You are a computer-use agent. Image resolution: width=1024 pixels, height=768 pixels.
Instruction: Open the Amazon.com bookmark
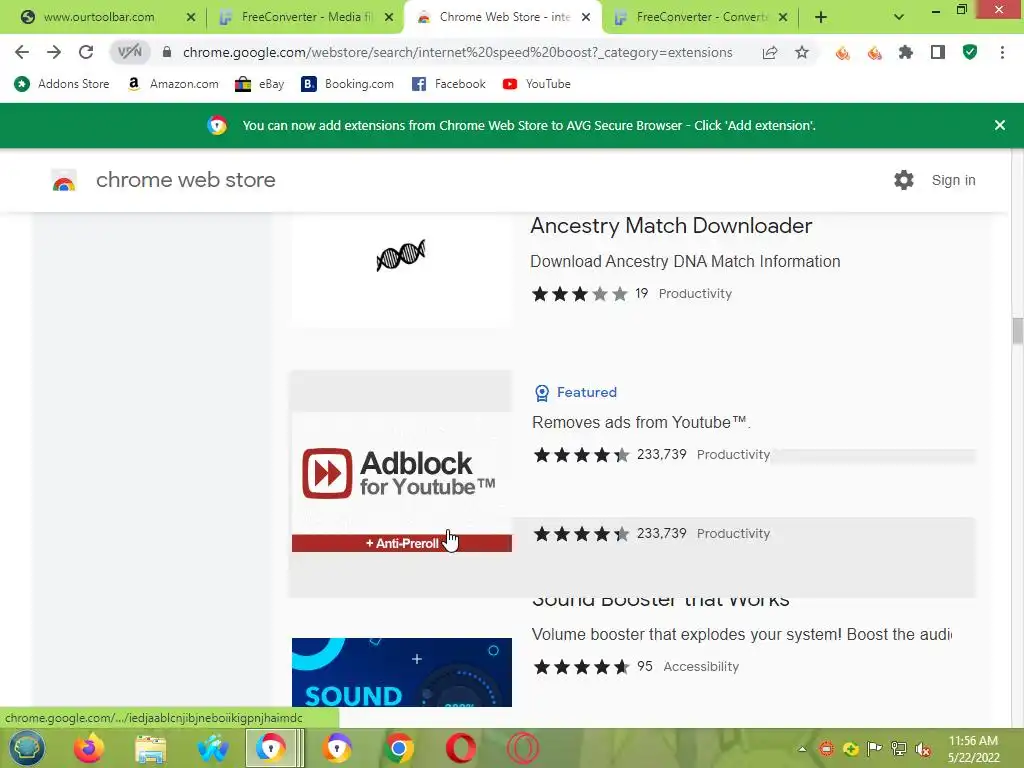pos(173,84)
